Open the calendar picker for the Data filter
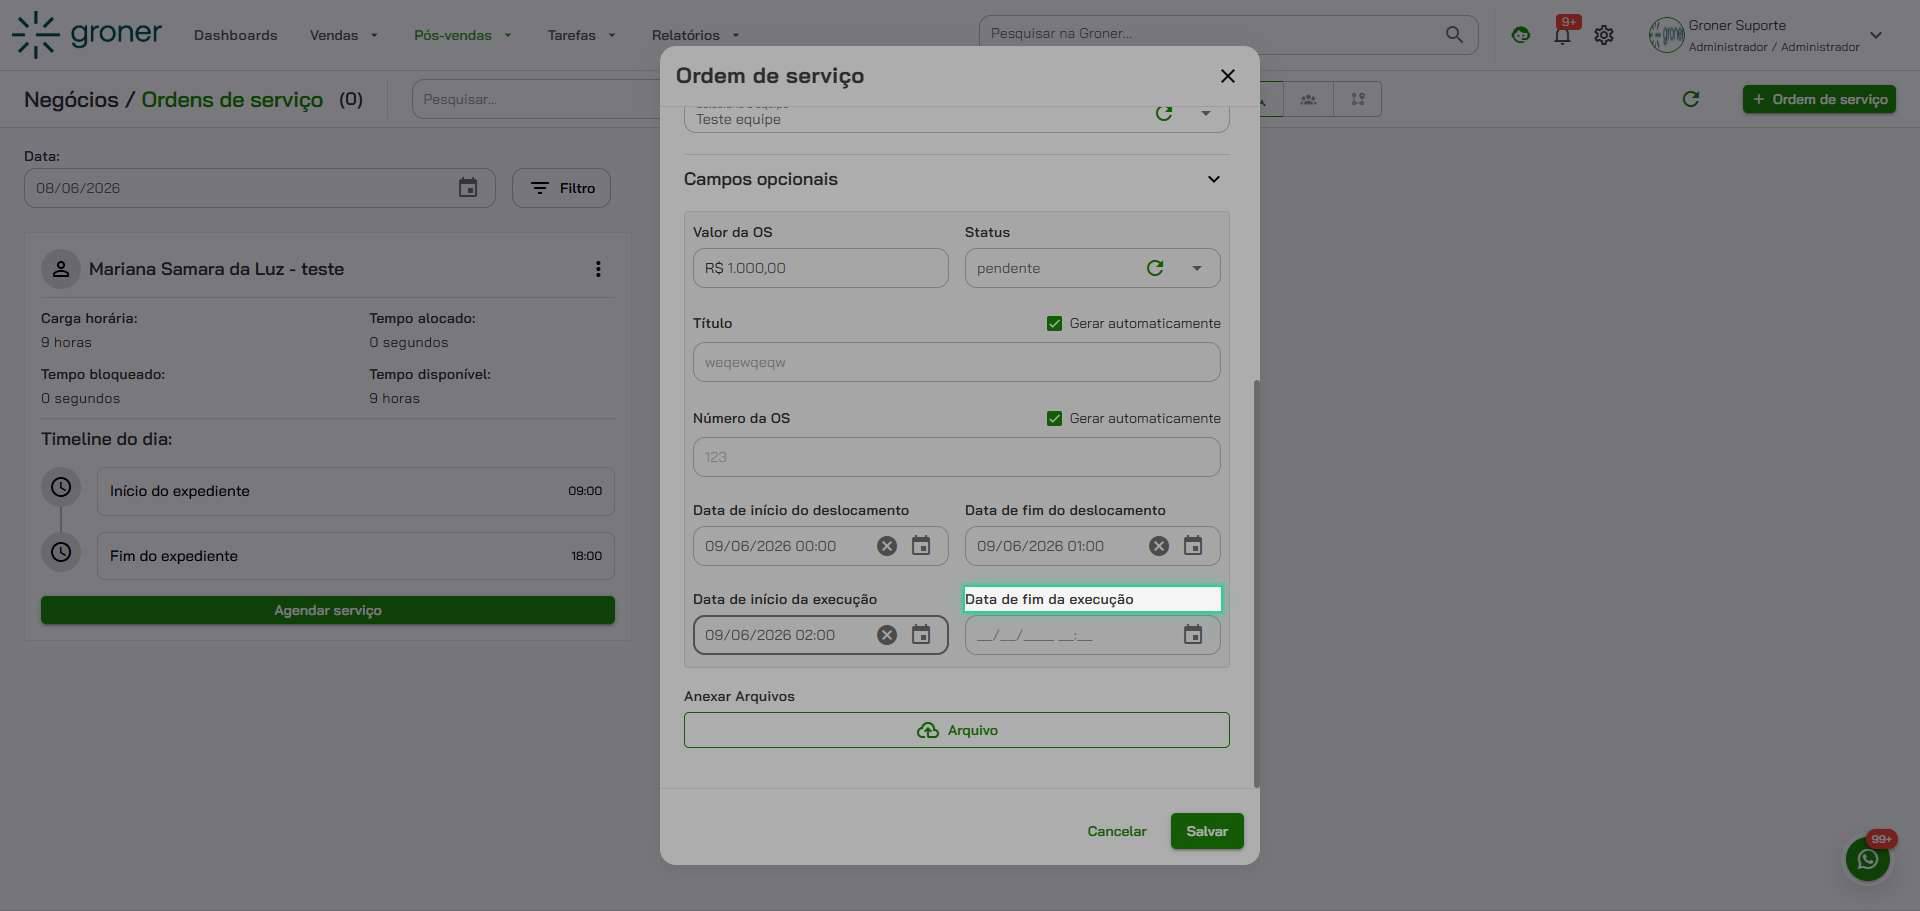Image resolution: width=1920 pixels, height=911 pixels. (468, 188)
